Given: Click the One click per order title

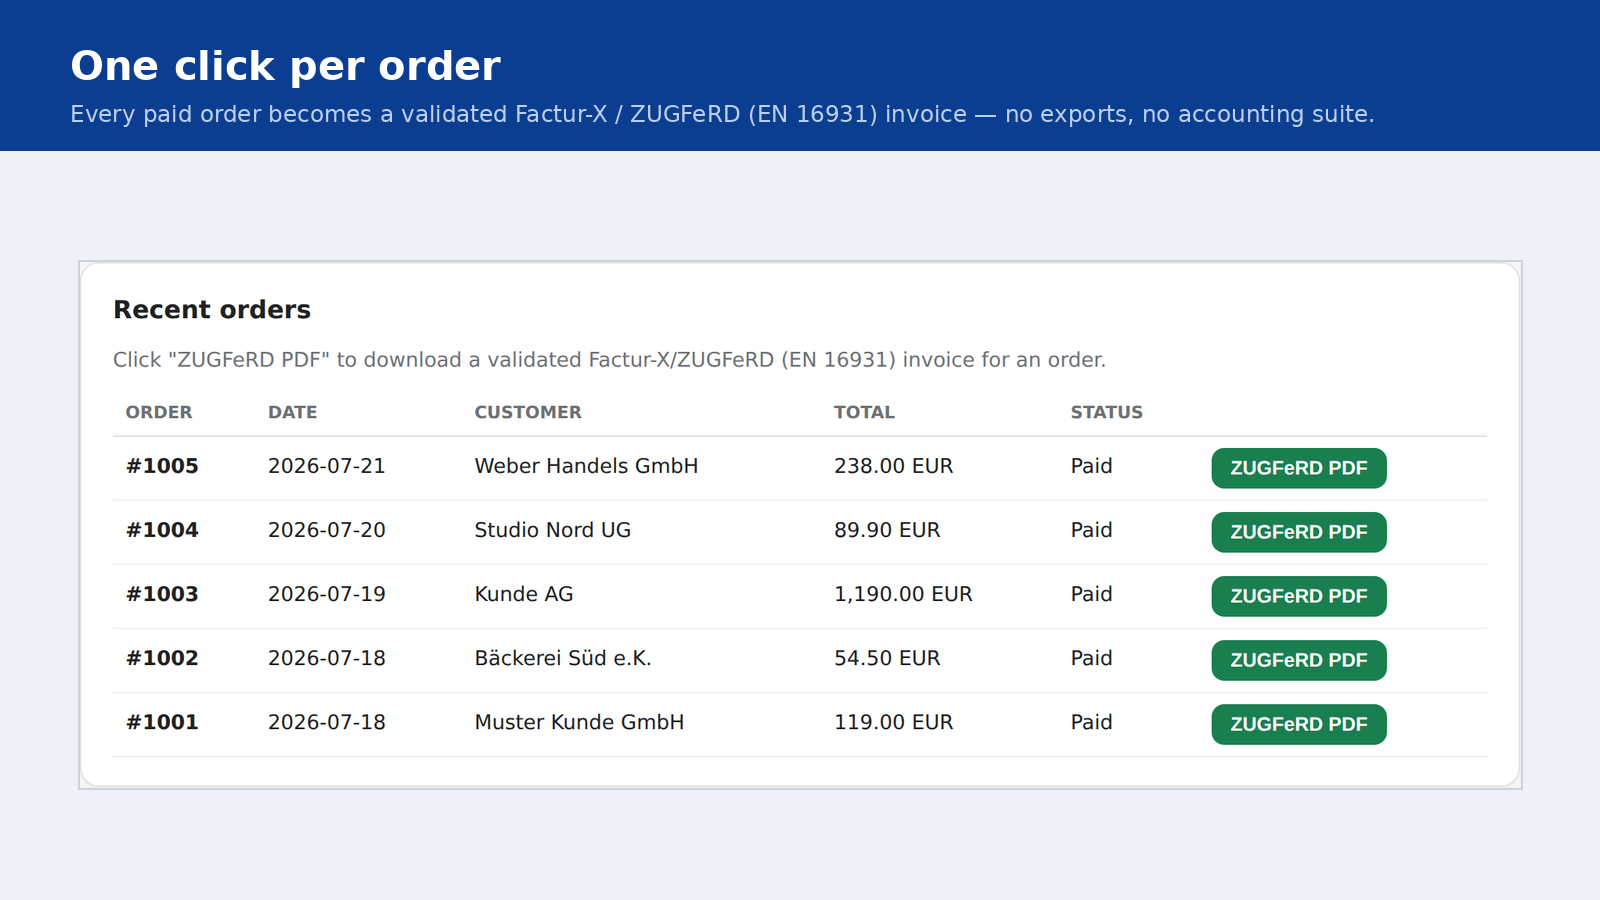Looking at the screenshot, I should click(285, 66).
